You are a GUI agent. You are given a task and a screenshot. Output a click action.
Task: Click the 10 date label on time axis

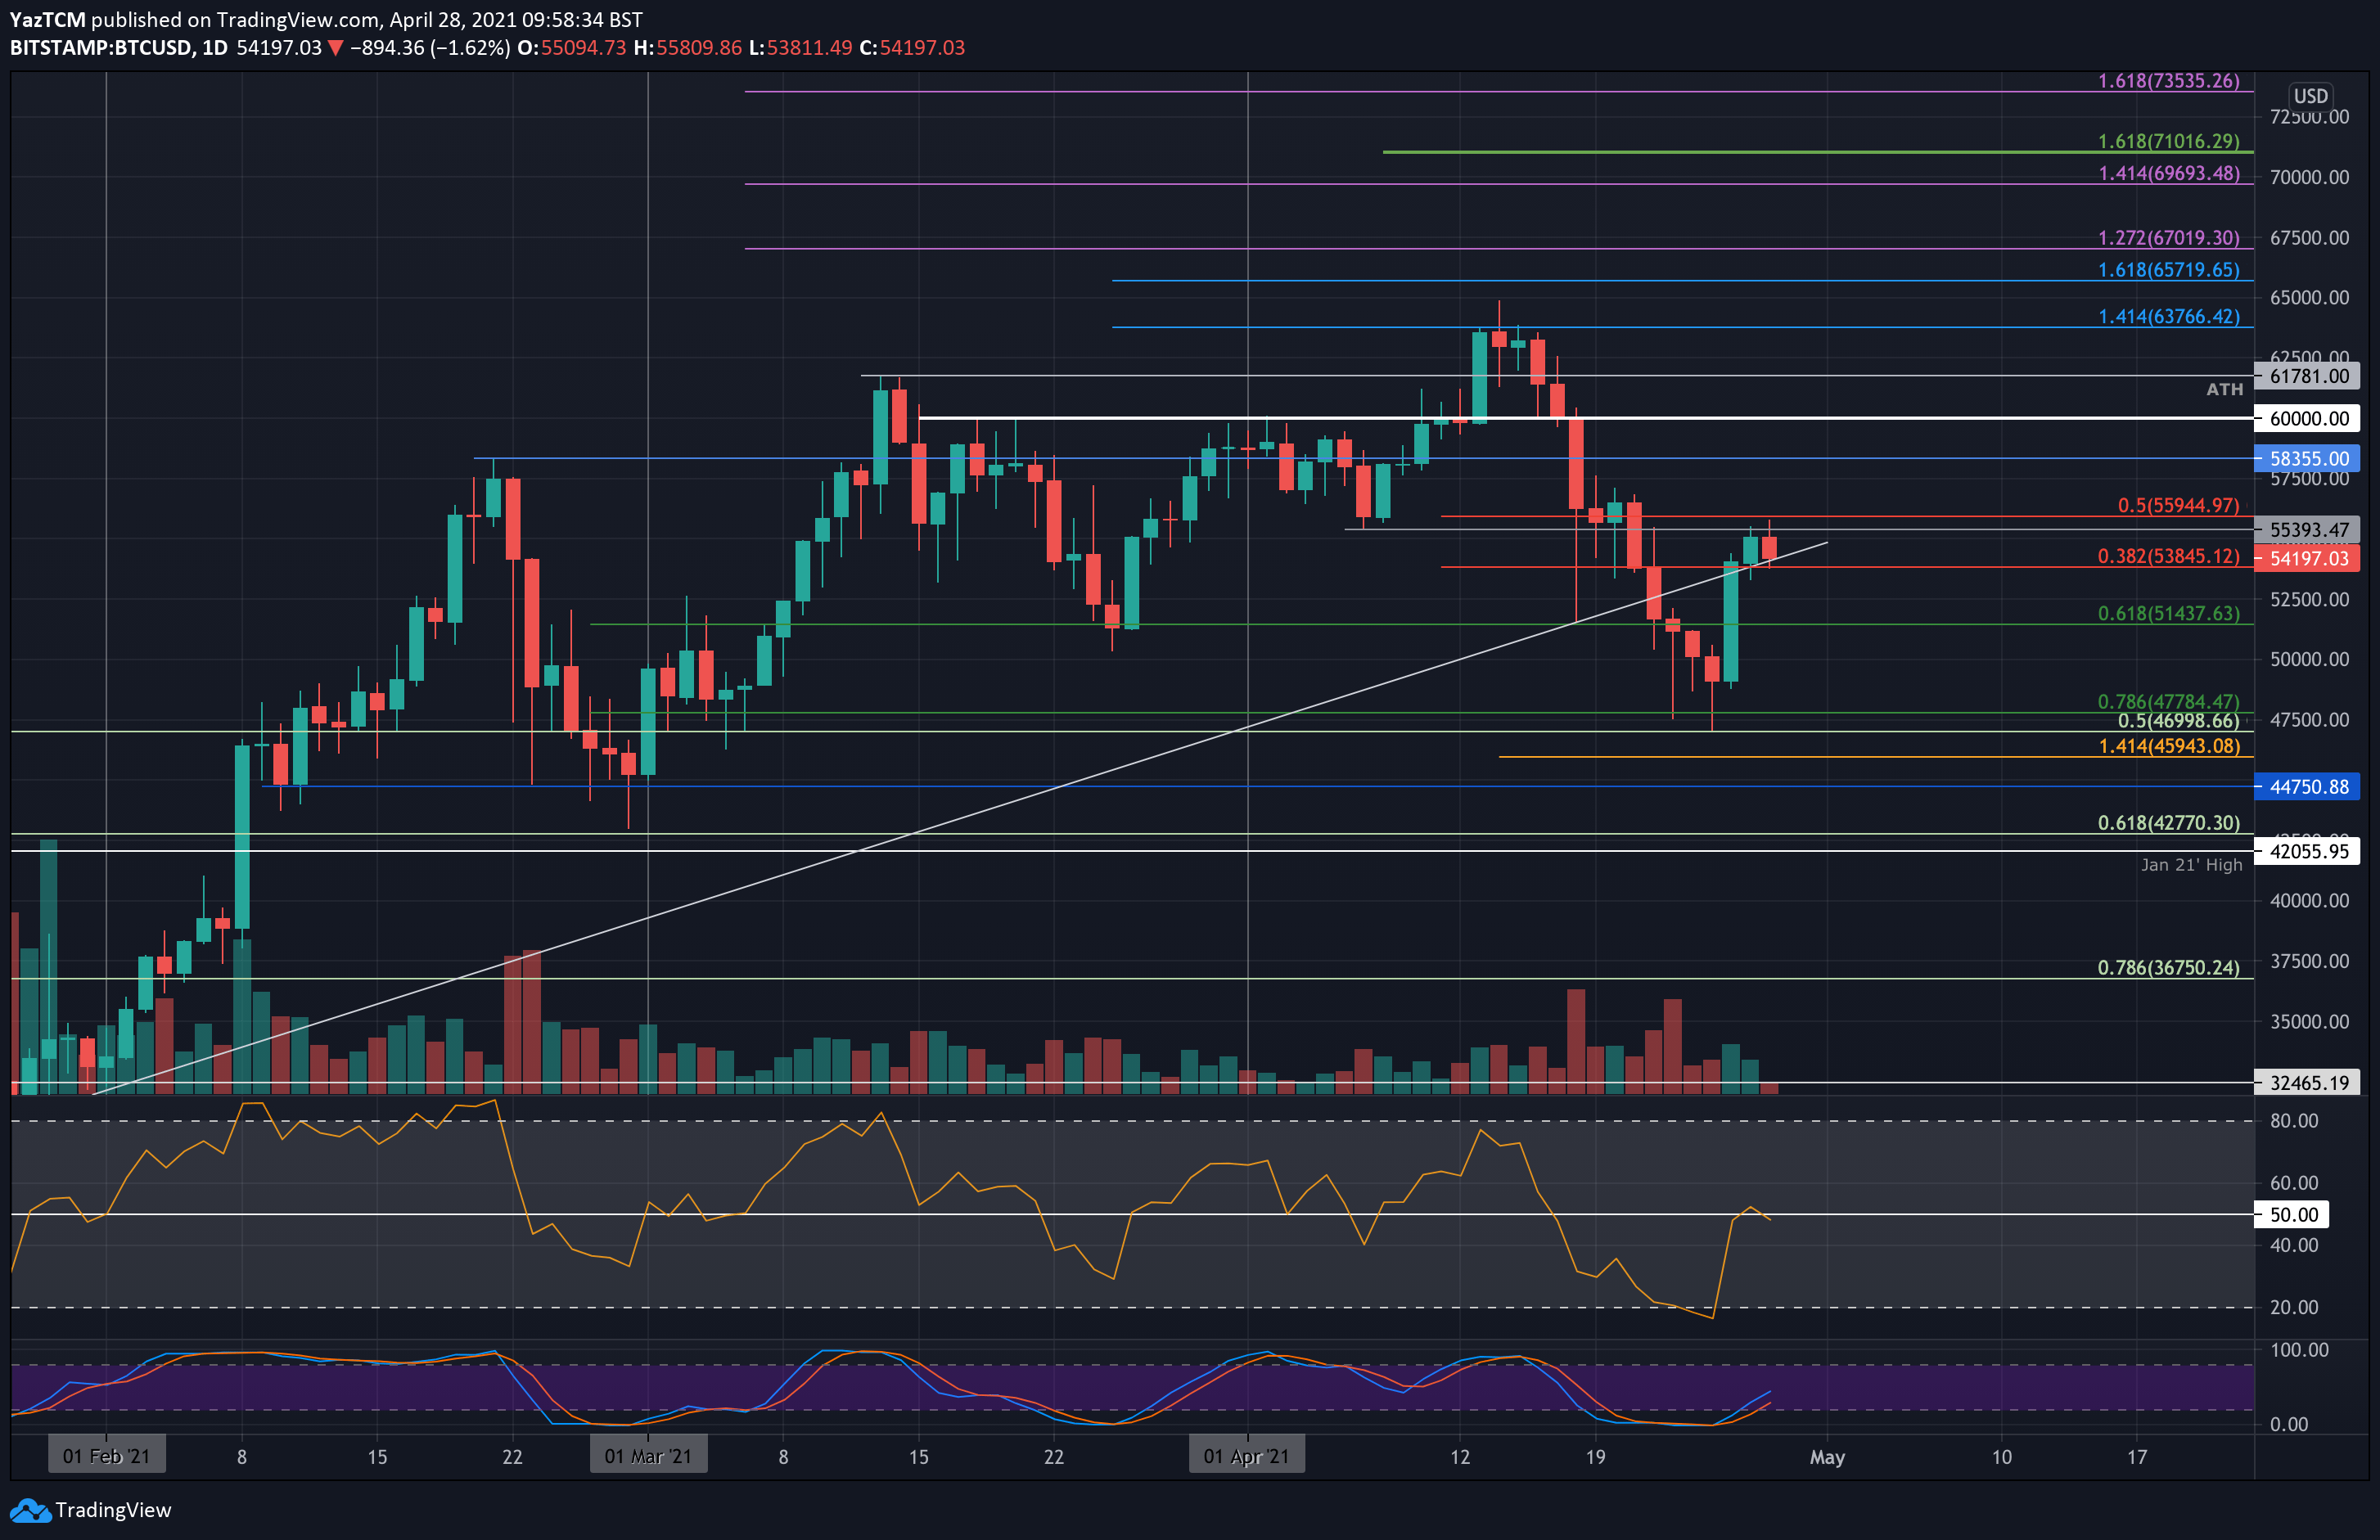point(2002,1458)
